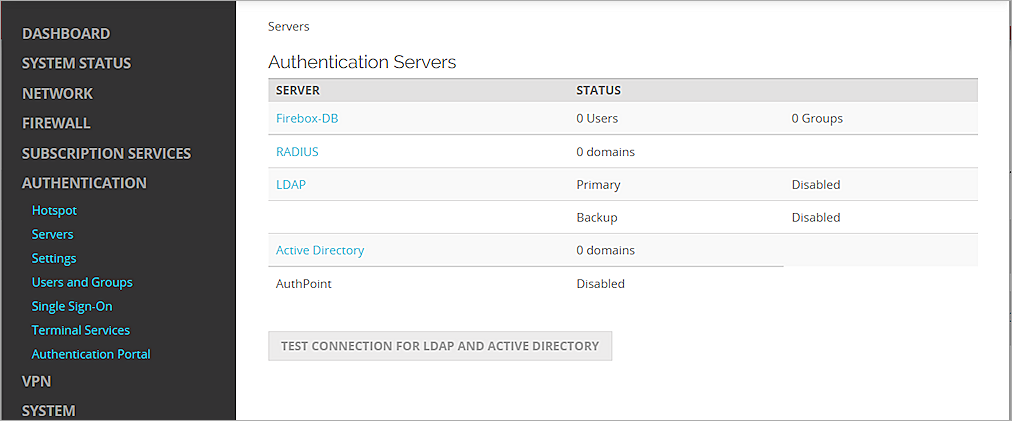The width and height of the screenshot is (1012, 421).
Task: Click the LDAP server link
Action: 290,185
